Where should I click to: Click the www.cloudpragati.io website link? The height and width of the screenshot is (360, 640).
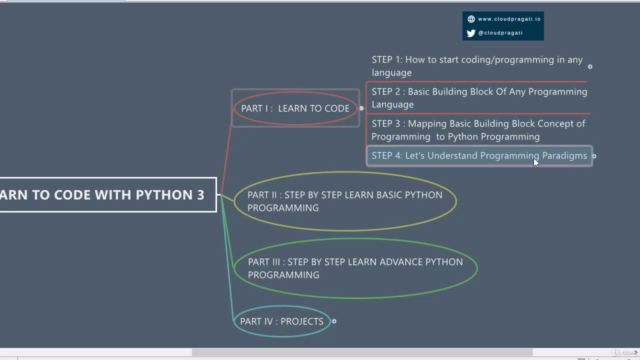[x=509, y=19]
